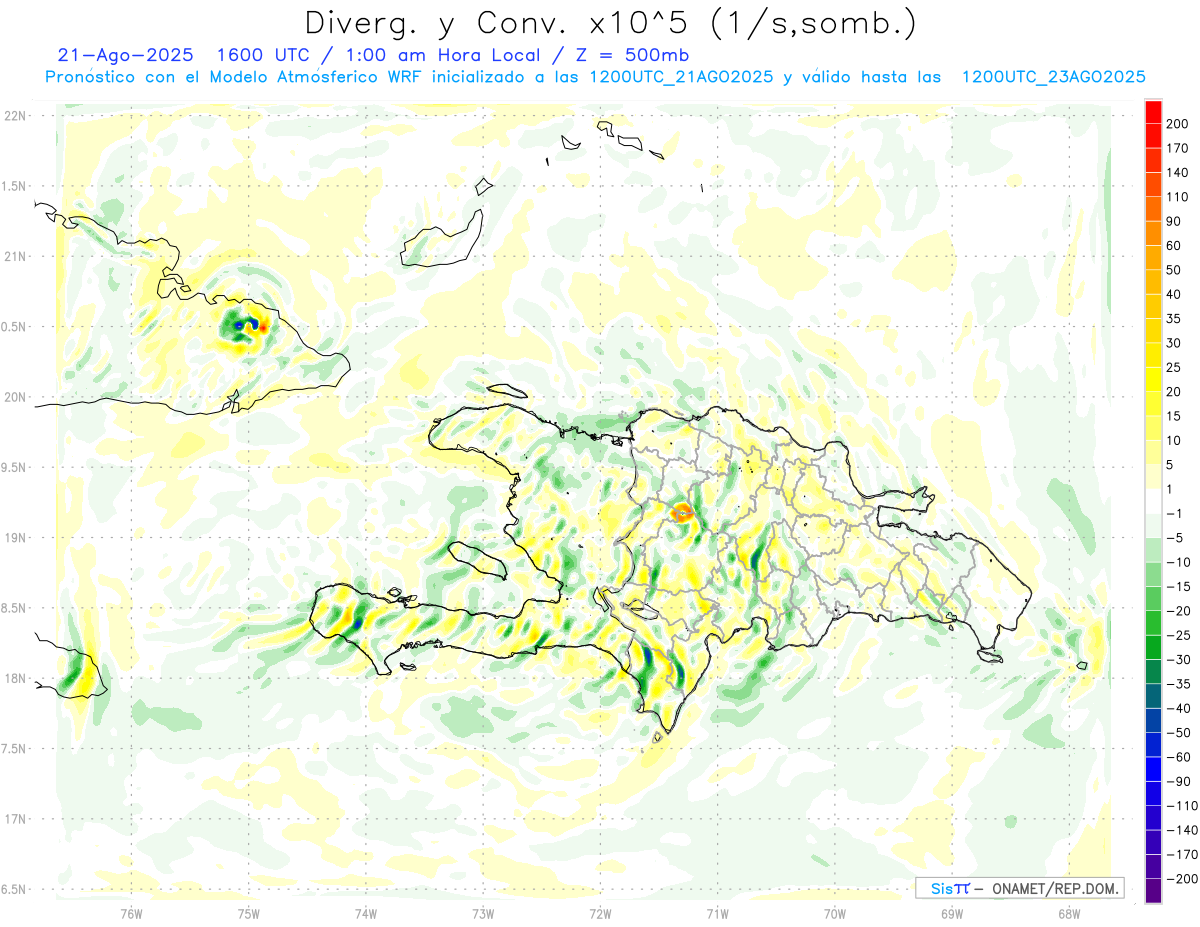Click the '19N' latitude label
Image resolution: width=1200 pixels, height=927 pixels.
coord(16,537)
